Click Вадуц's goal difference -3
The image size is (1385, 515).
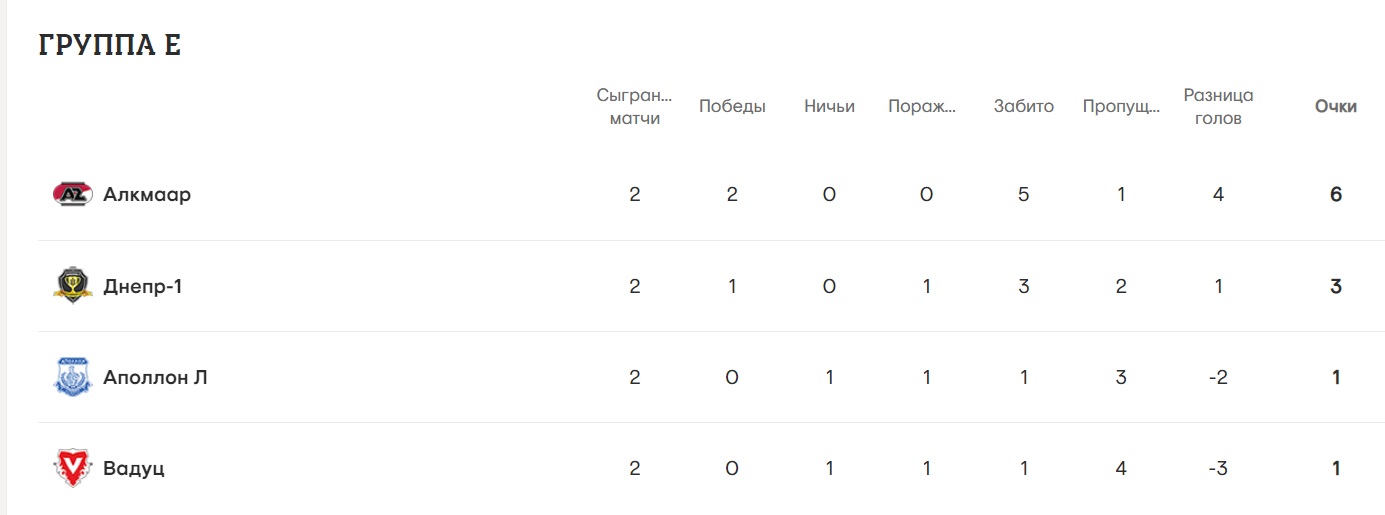1217,468
